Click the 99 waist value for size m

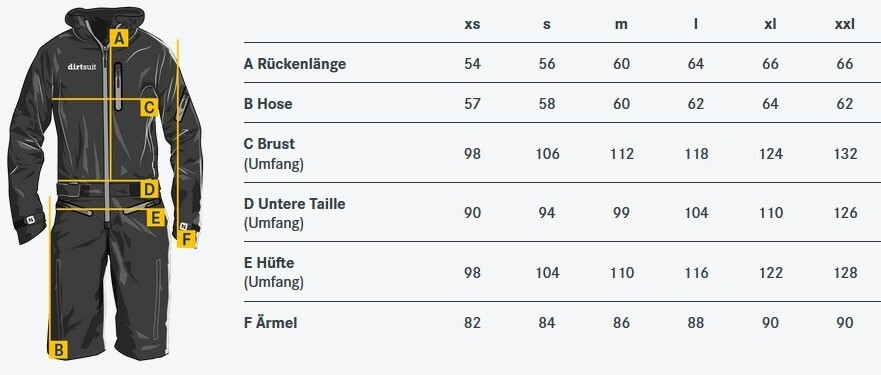pos(621,213)
